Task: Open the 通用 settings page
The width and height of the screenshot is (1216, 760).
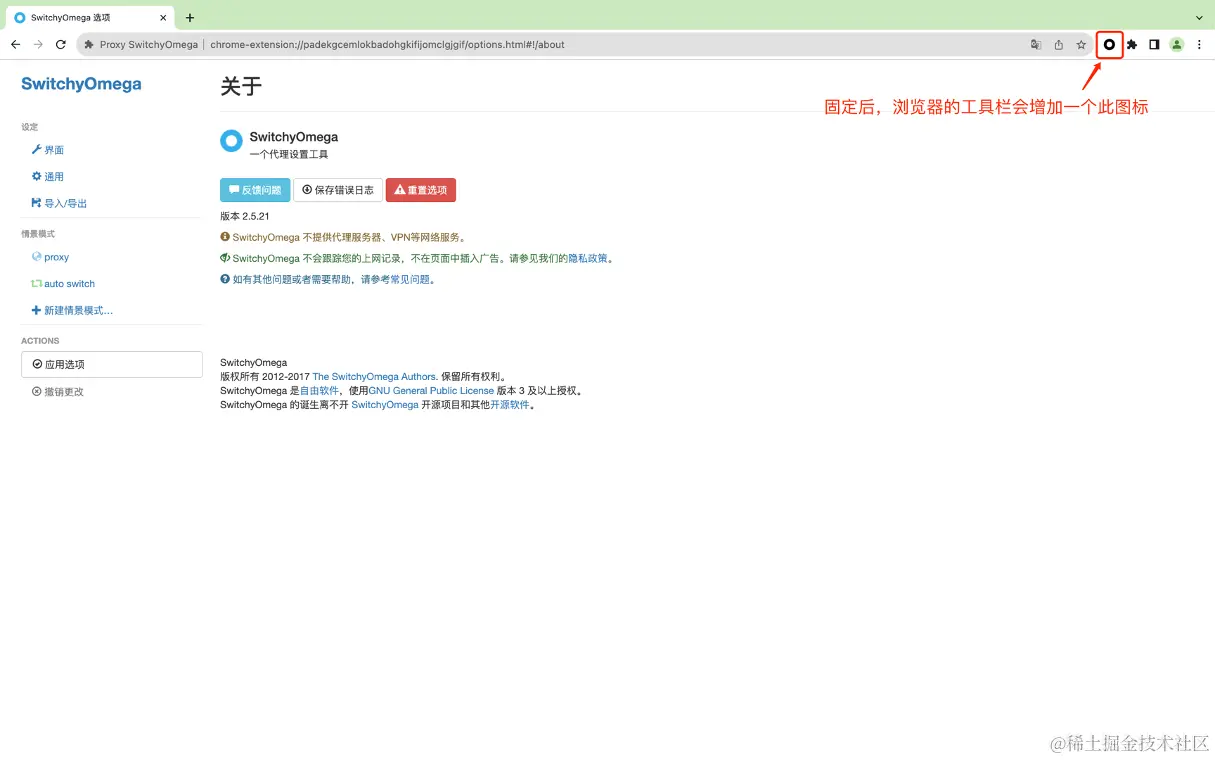Action: pyautogui.click(x=48, y=177)
